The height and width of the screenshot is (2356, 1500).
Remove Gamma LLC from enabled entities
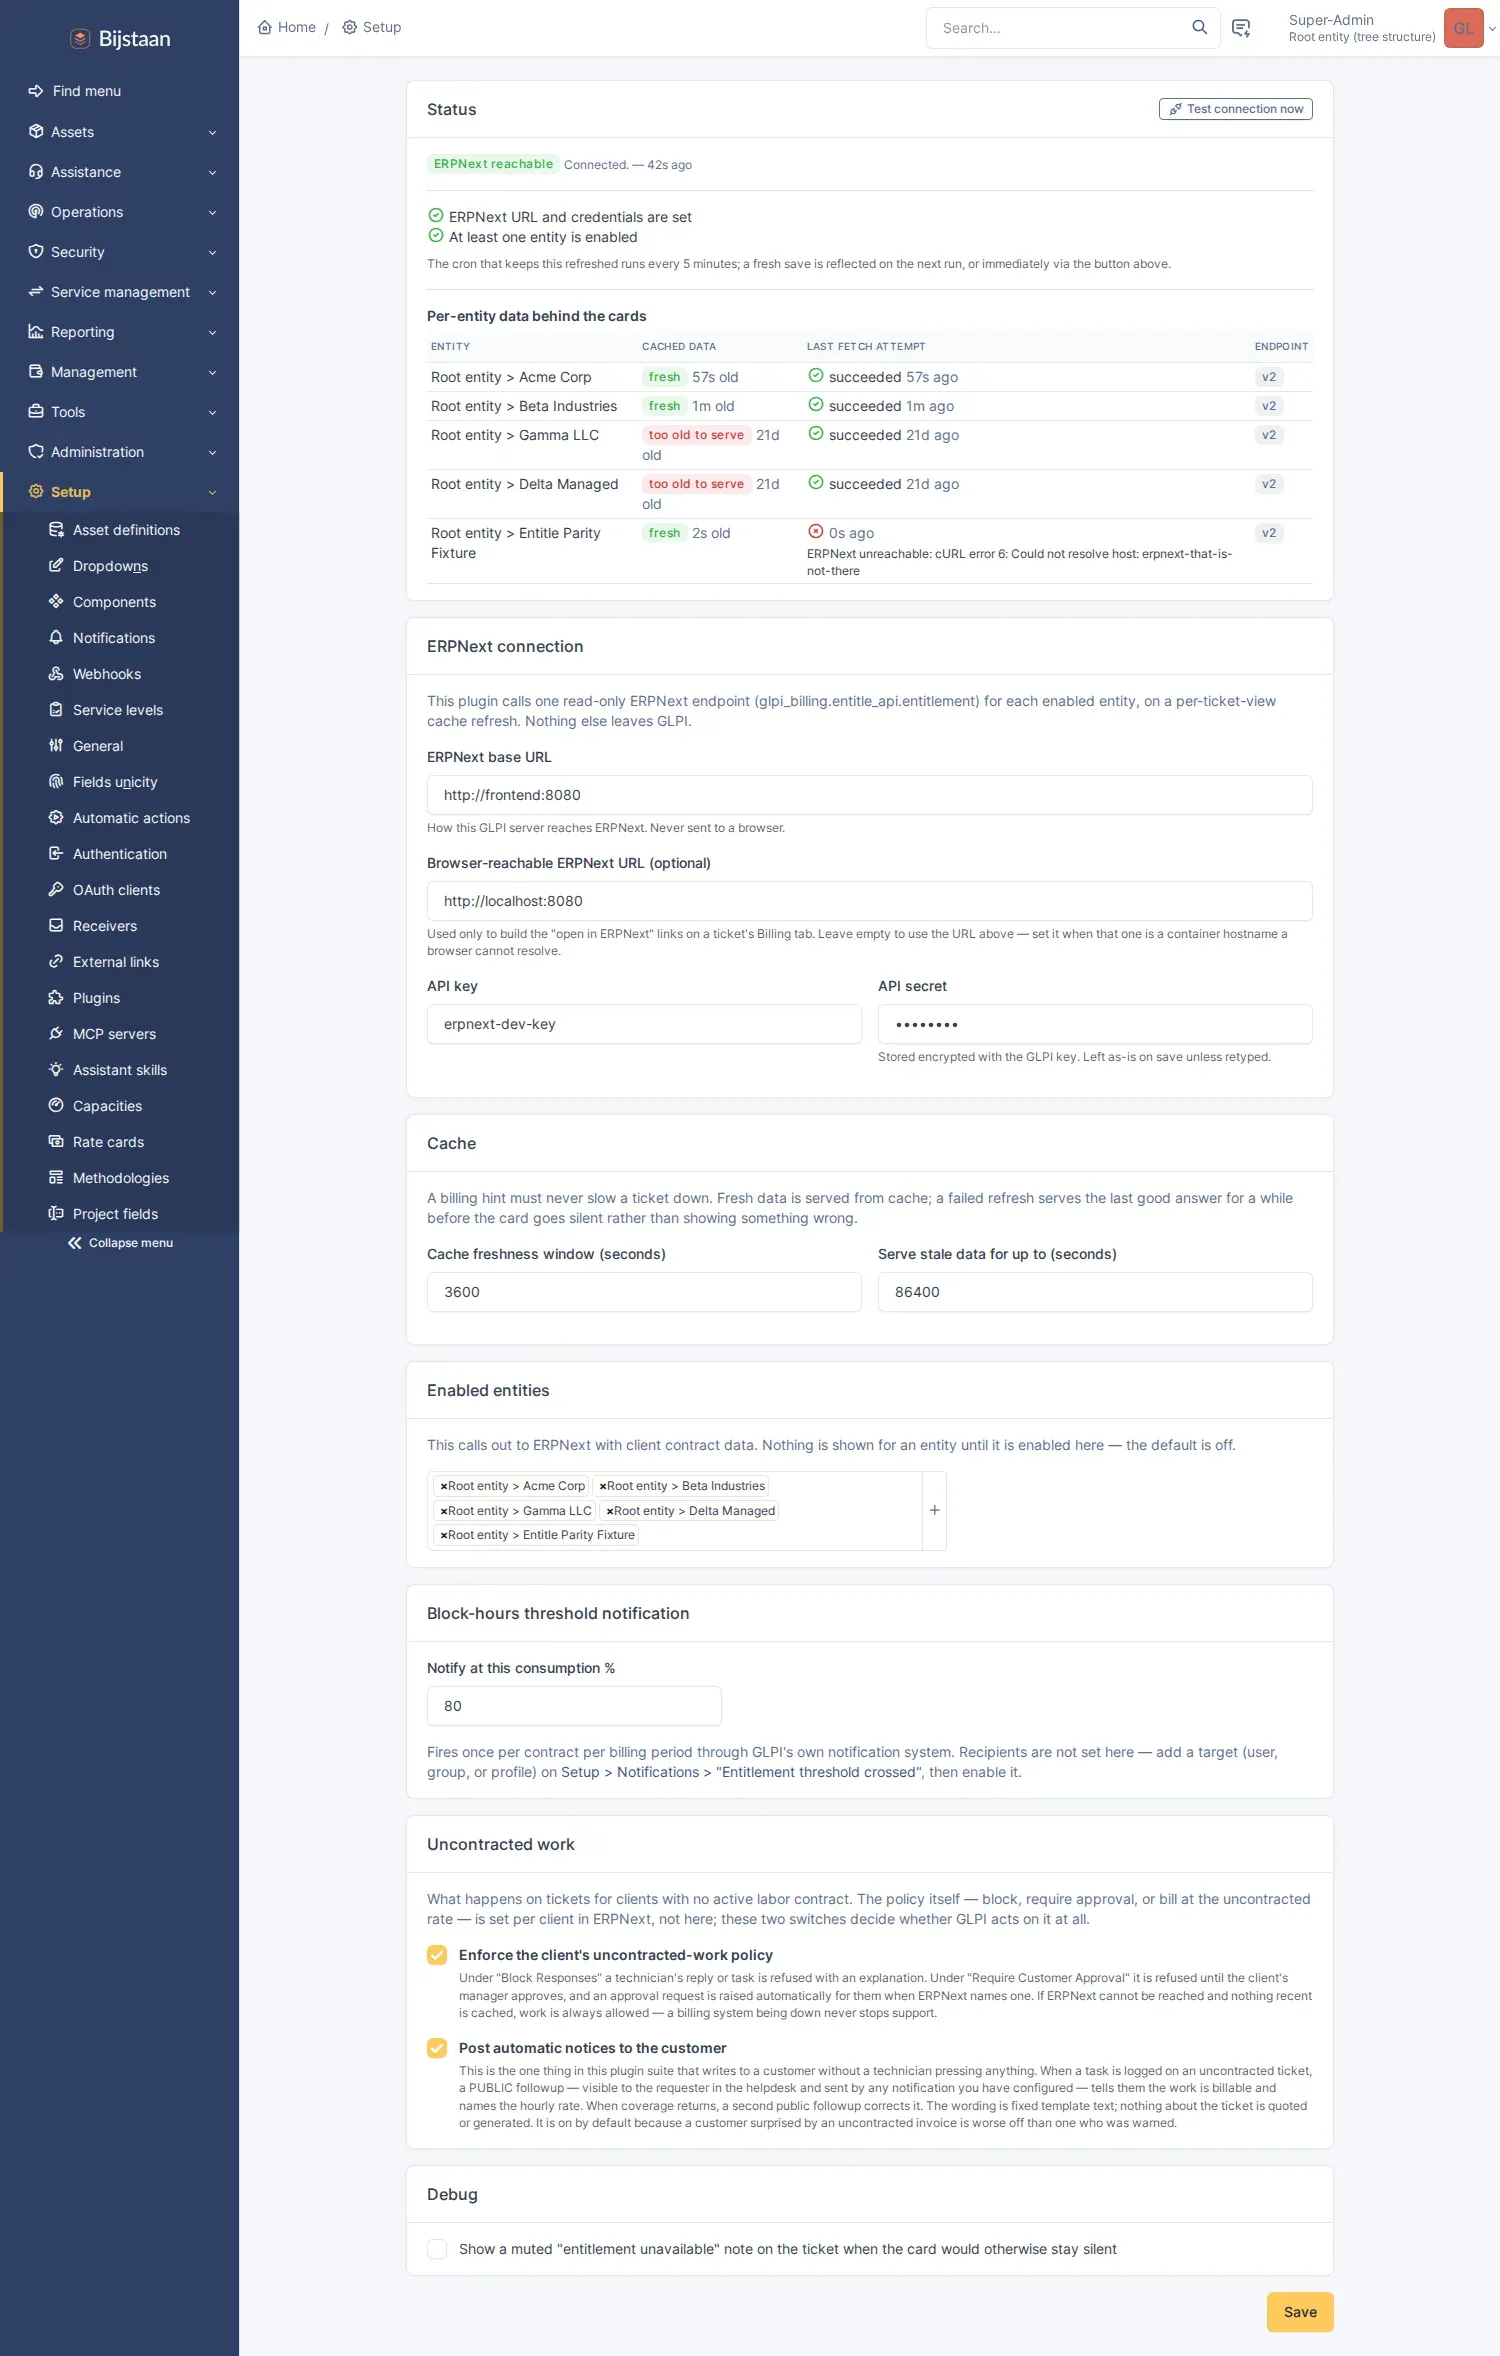pos(444,1512)
